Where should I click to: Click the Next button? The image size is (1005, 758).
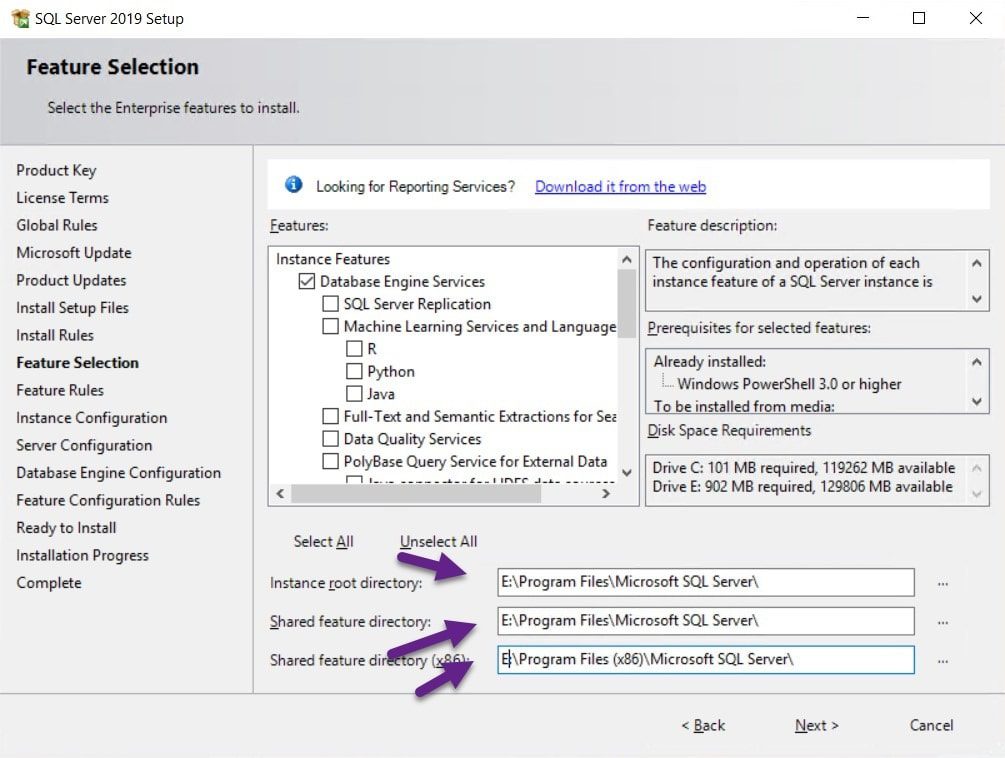point(814,726)
